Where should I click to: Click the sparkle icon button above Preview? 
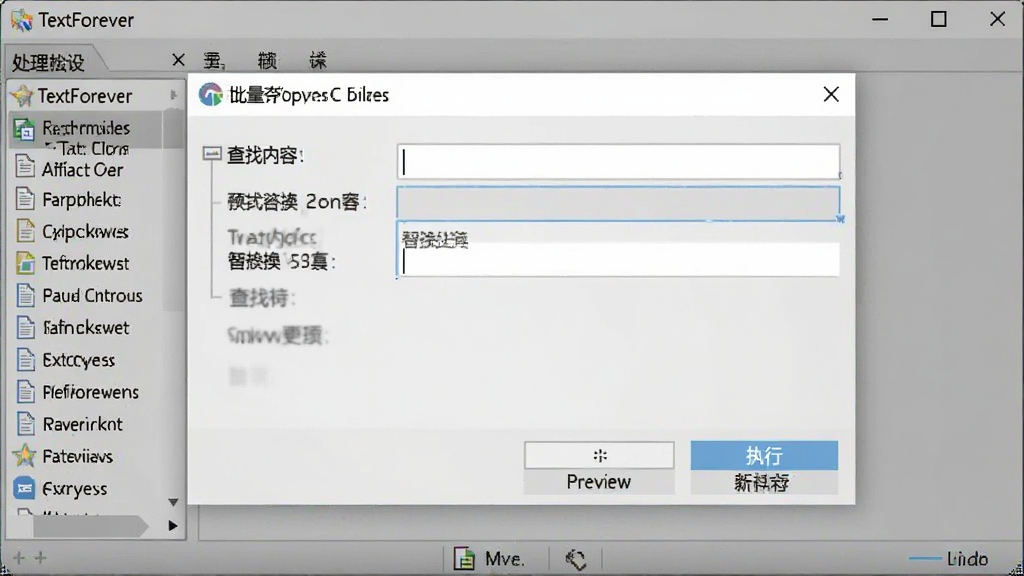tap(599, 455)
